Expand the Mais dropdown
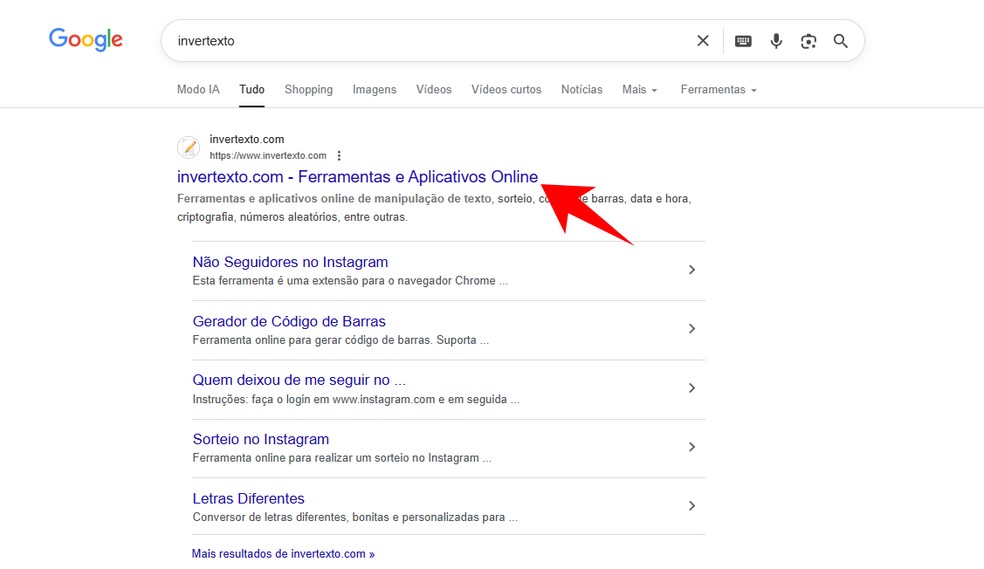The width and height of the screenshot is (984, 569). [x=639, y=89]
